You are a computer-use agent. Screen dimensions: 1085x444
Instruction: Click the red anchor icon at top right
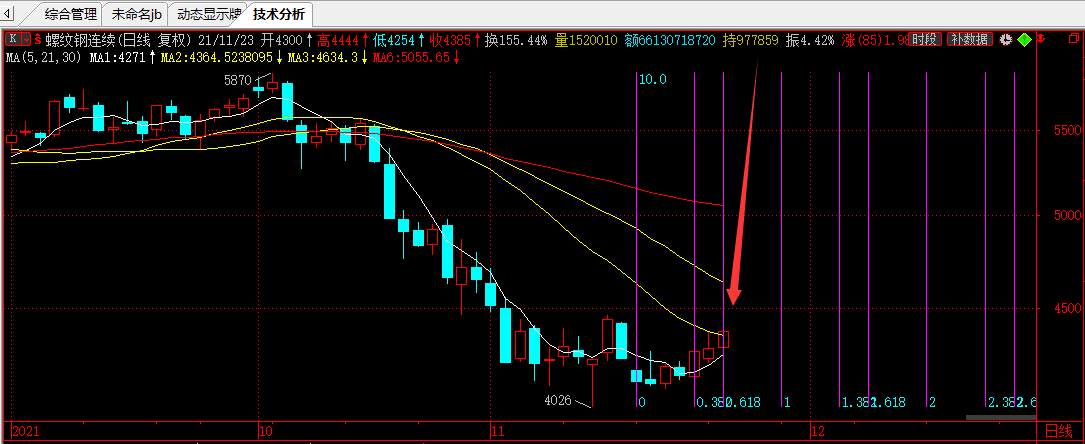click(x=1043, y=39)
